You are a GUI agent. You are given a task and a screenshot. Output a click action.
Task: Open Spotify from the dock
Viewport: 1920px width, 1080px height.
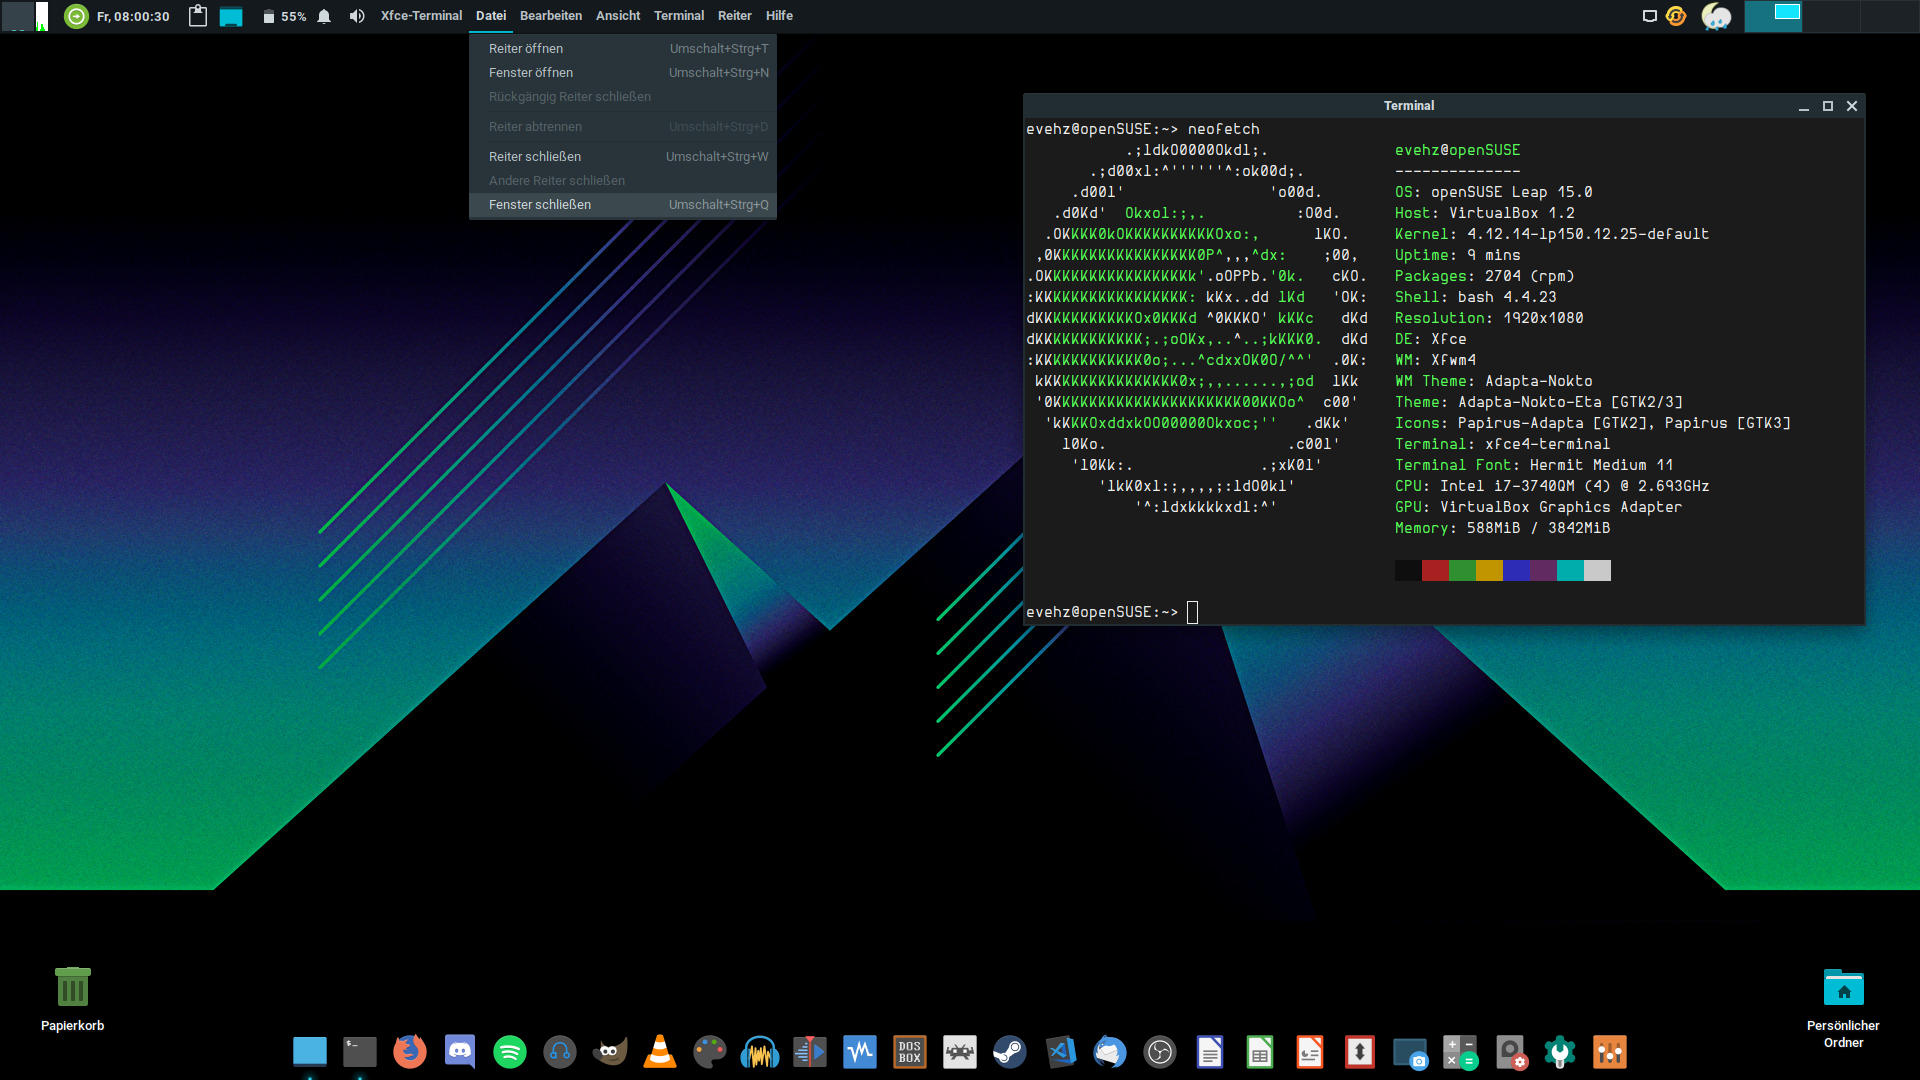tap(510, 1052)
